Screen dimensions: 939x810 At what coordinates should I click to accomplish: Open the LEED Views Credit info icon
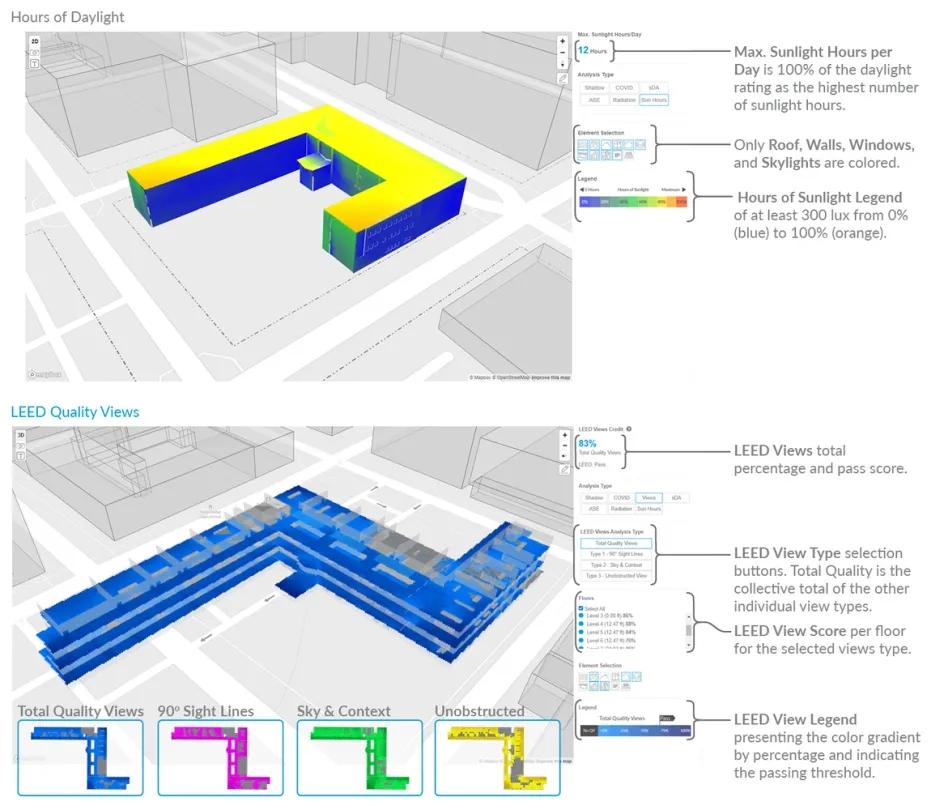(629, 429)
